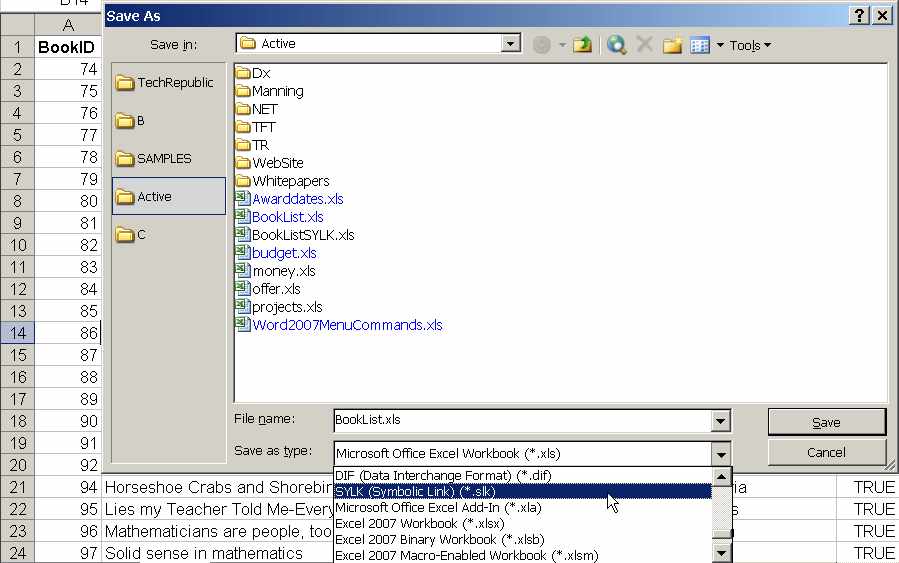Choose SYLK (Symbolic Link) file type
This screenshot has width=899, height=563.
coord(415,491)
